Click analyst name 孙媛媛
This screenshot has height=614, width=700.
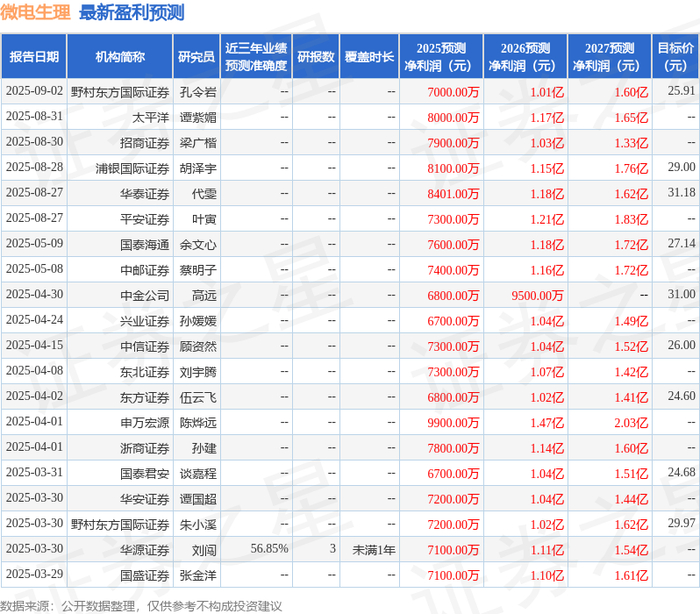click(x=198, y=322)
